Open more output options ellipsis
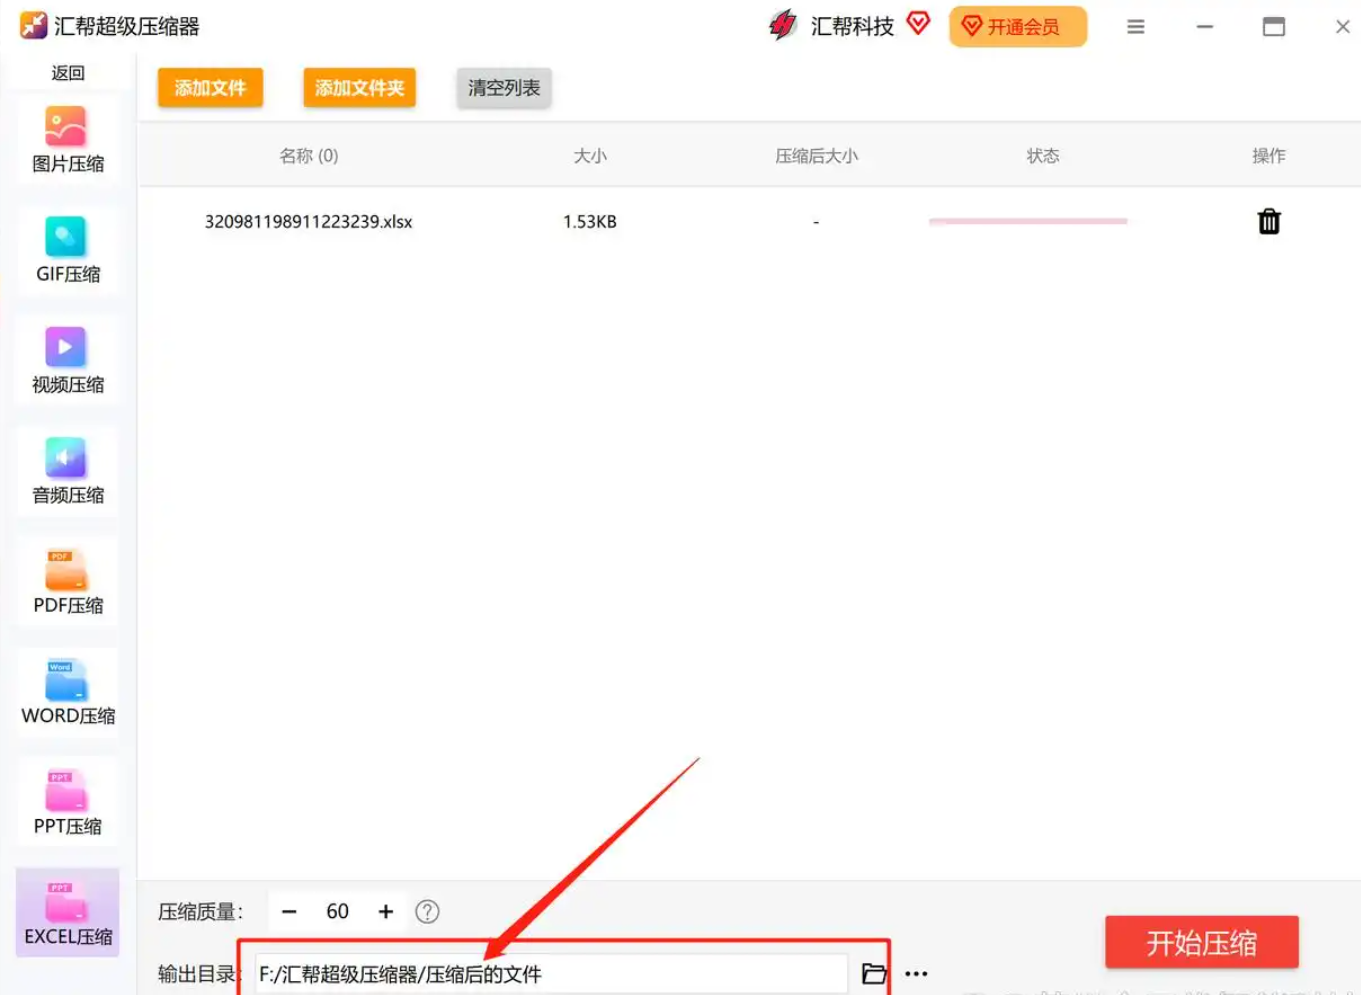1361x995 pixels. pyautogui.click(x=916, y=973)
